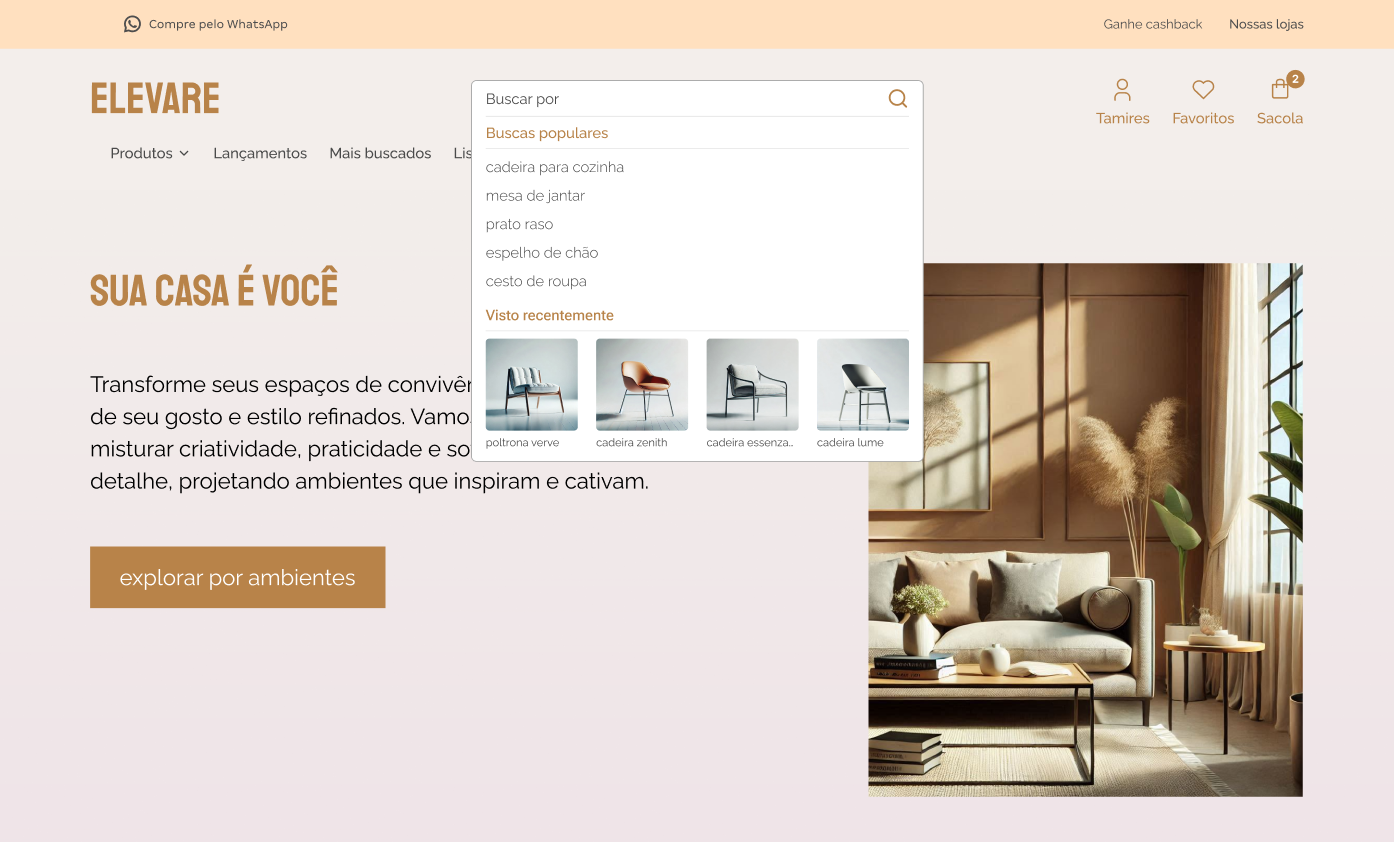Screen dimensions: 1394x842
Task: Select the cadeira para cozinha suggestion
Action: [x=555, y=167]
